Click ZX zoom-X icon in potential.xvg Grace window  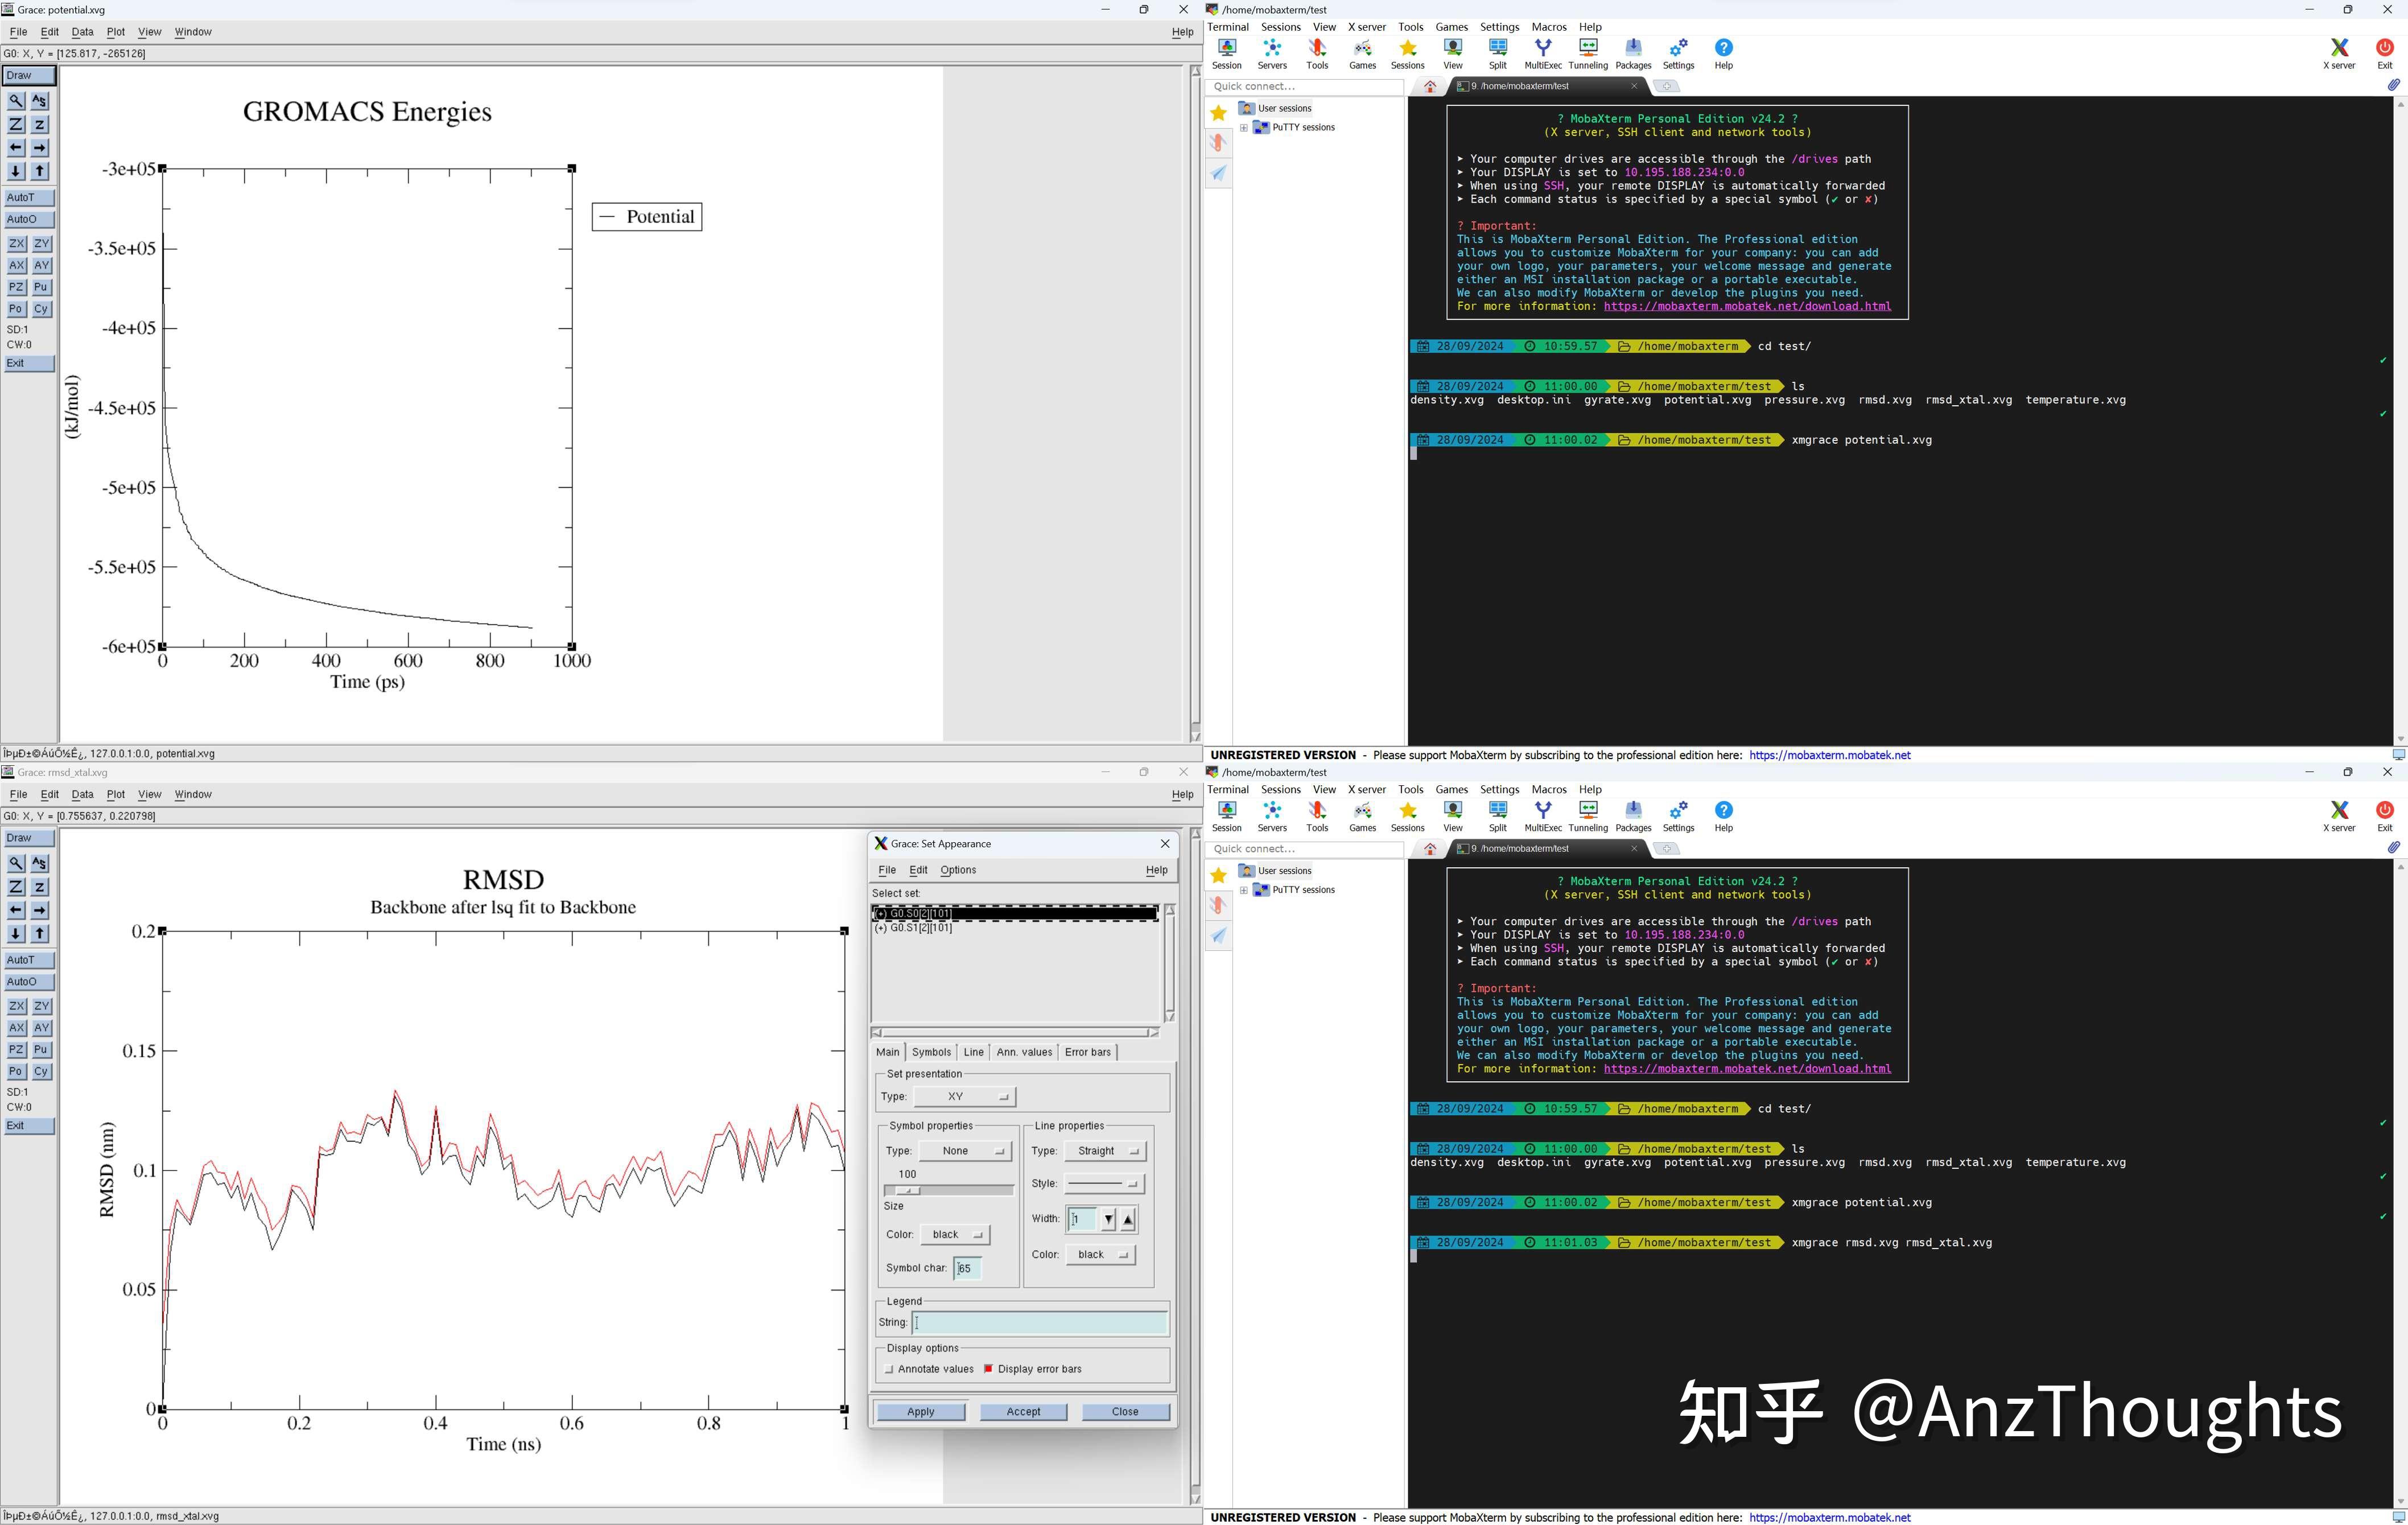(16, 244)
